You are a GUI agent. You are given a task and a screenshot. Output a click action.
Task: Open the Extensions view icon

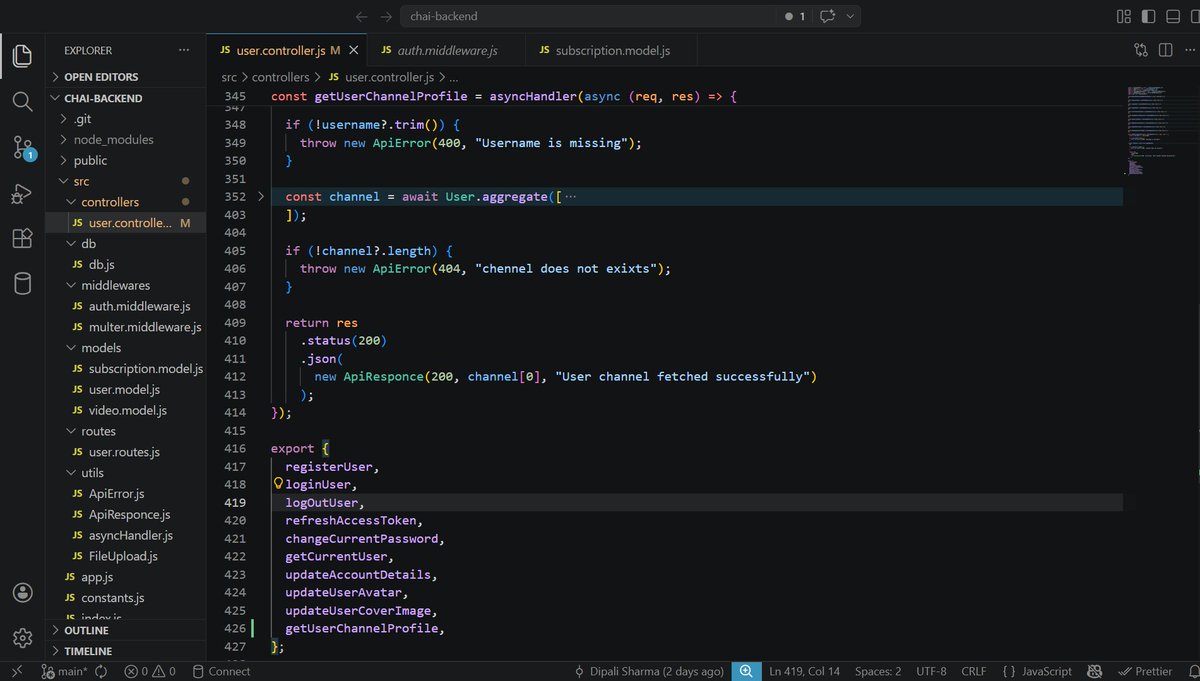(x=22, y=238)
